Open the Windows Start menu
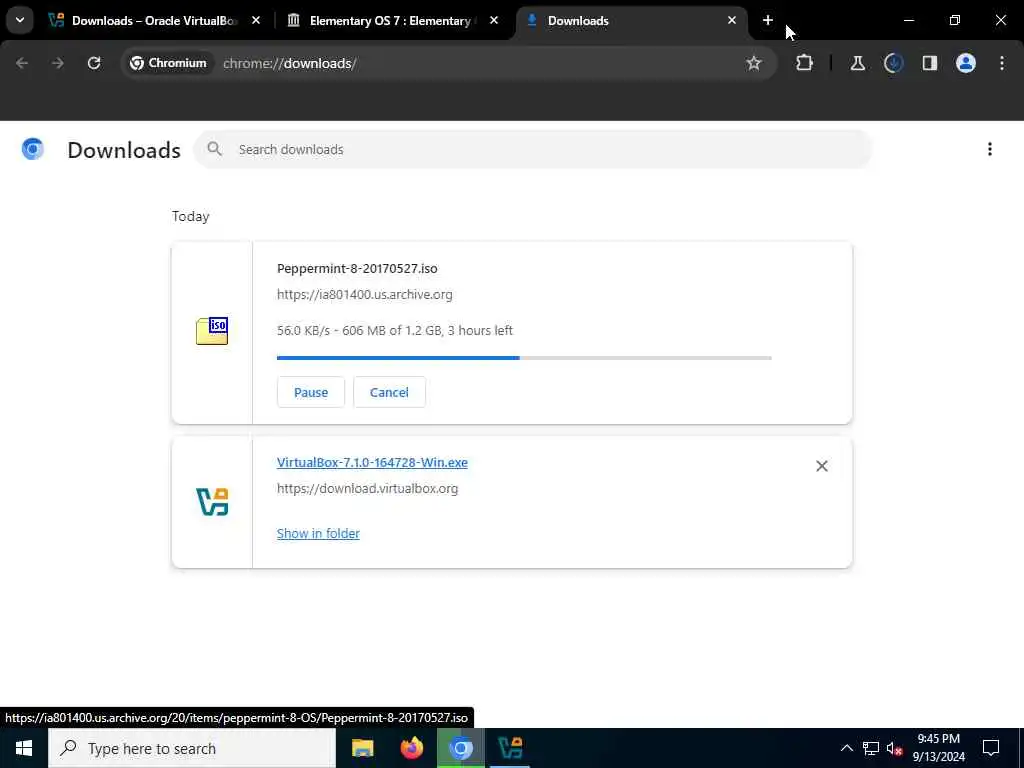Image resolution: width=1024 pixels, height=768 pixels. pyautogui.click(x=24, y=748)
